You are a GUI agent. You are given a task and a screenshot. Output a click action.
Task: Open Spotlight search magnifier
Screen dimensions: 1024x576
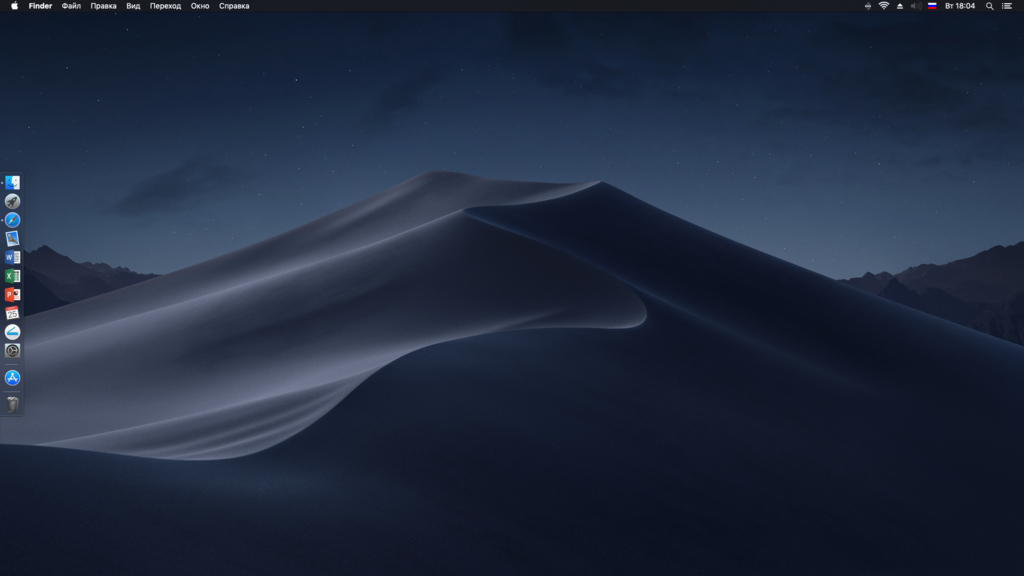(x=989, y=6)
